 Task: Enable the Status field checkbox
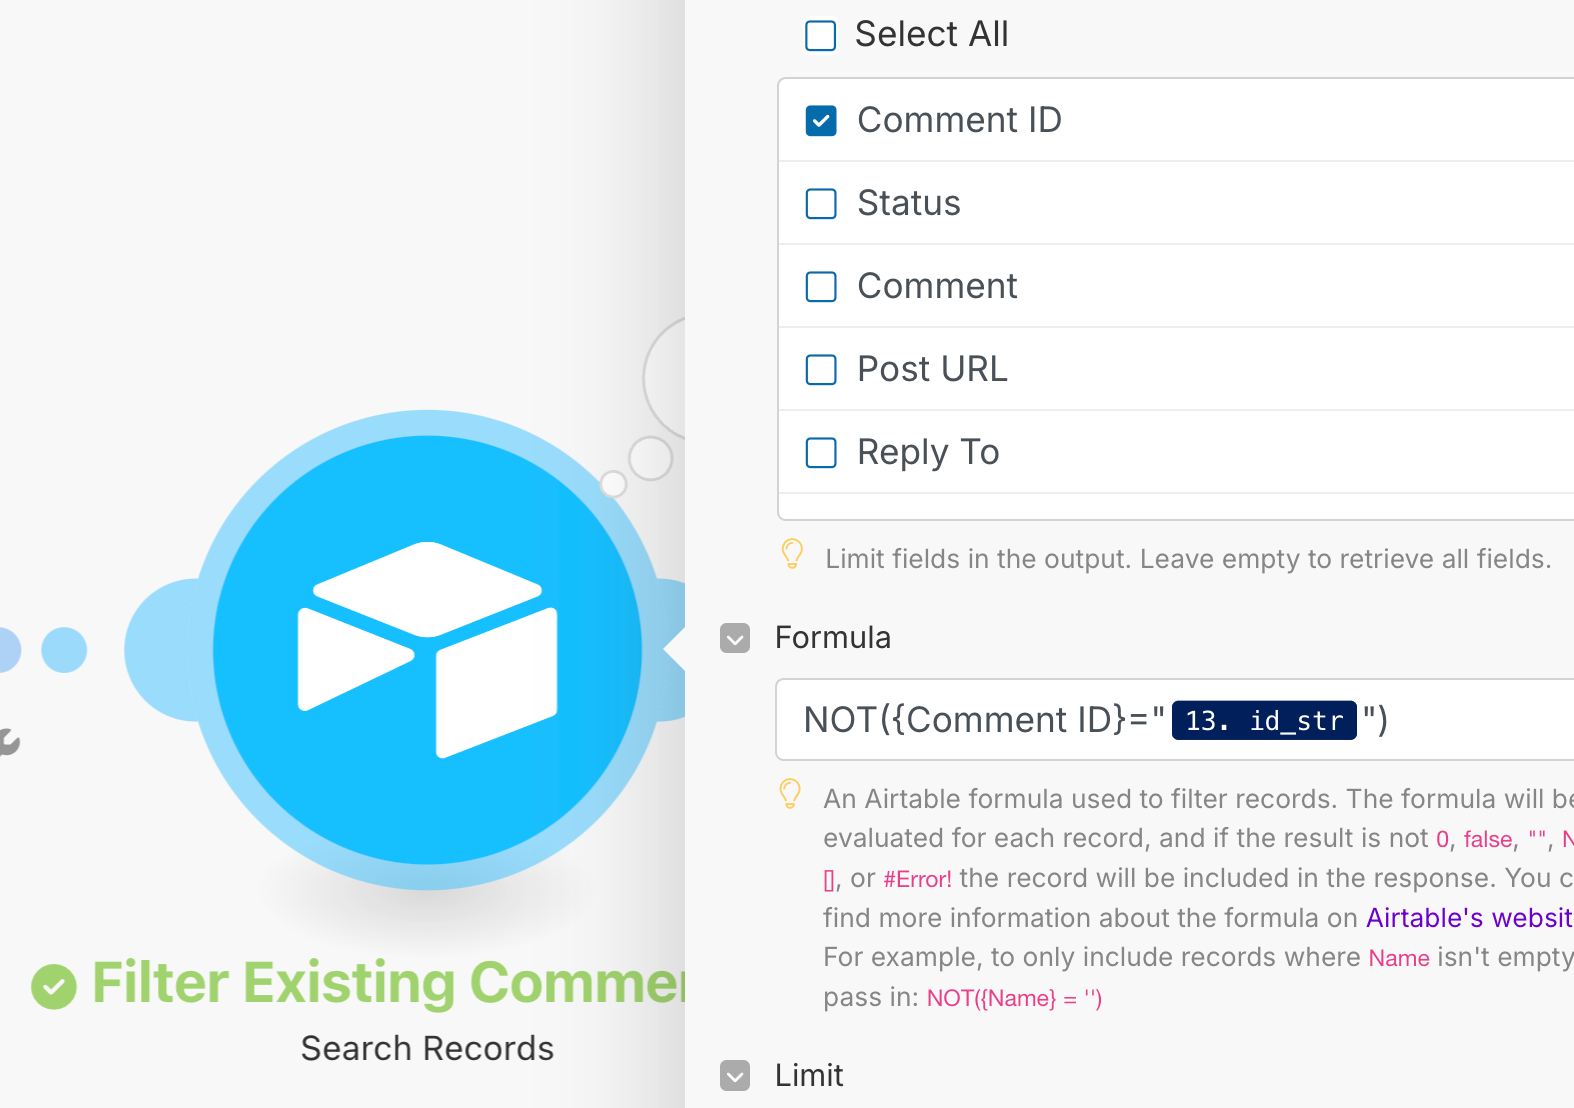(821, 204)
